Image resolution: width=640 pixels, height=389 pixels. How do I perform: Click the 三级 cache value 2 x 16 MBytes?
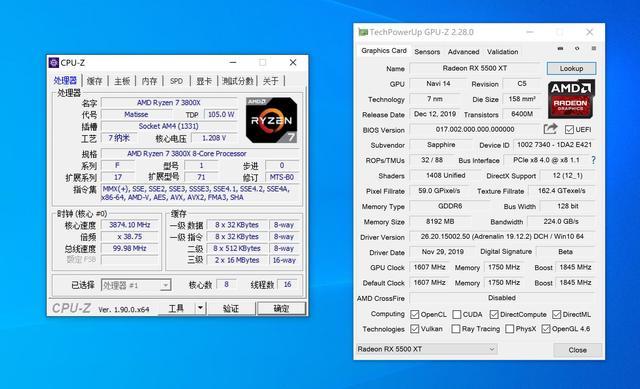(237, 260)
